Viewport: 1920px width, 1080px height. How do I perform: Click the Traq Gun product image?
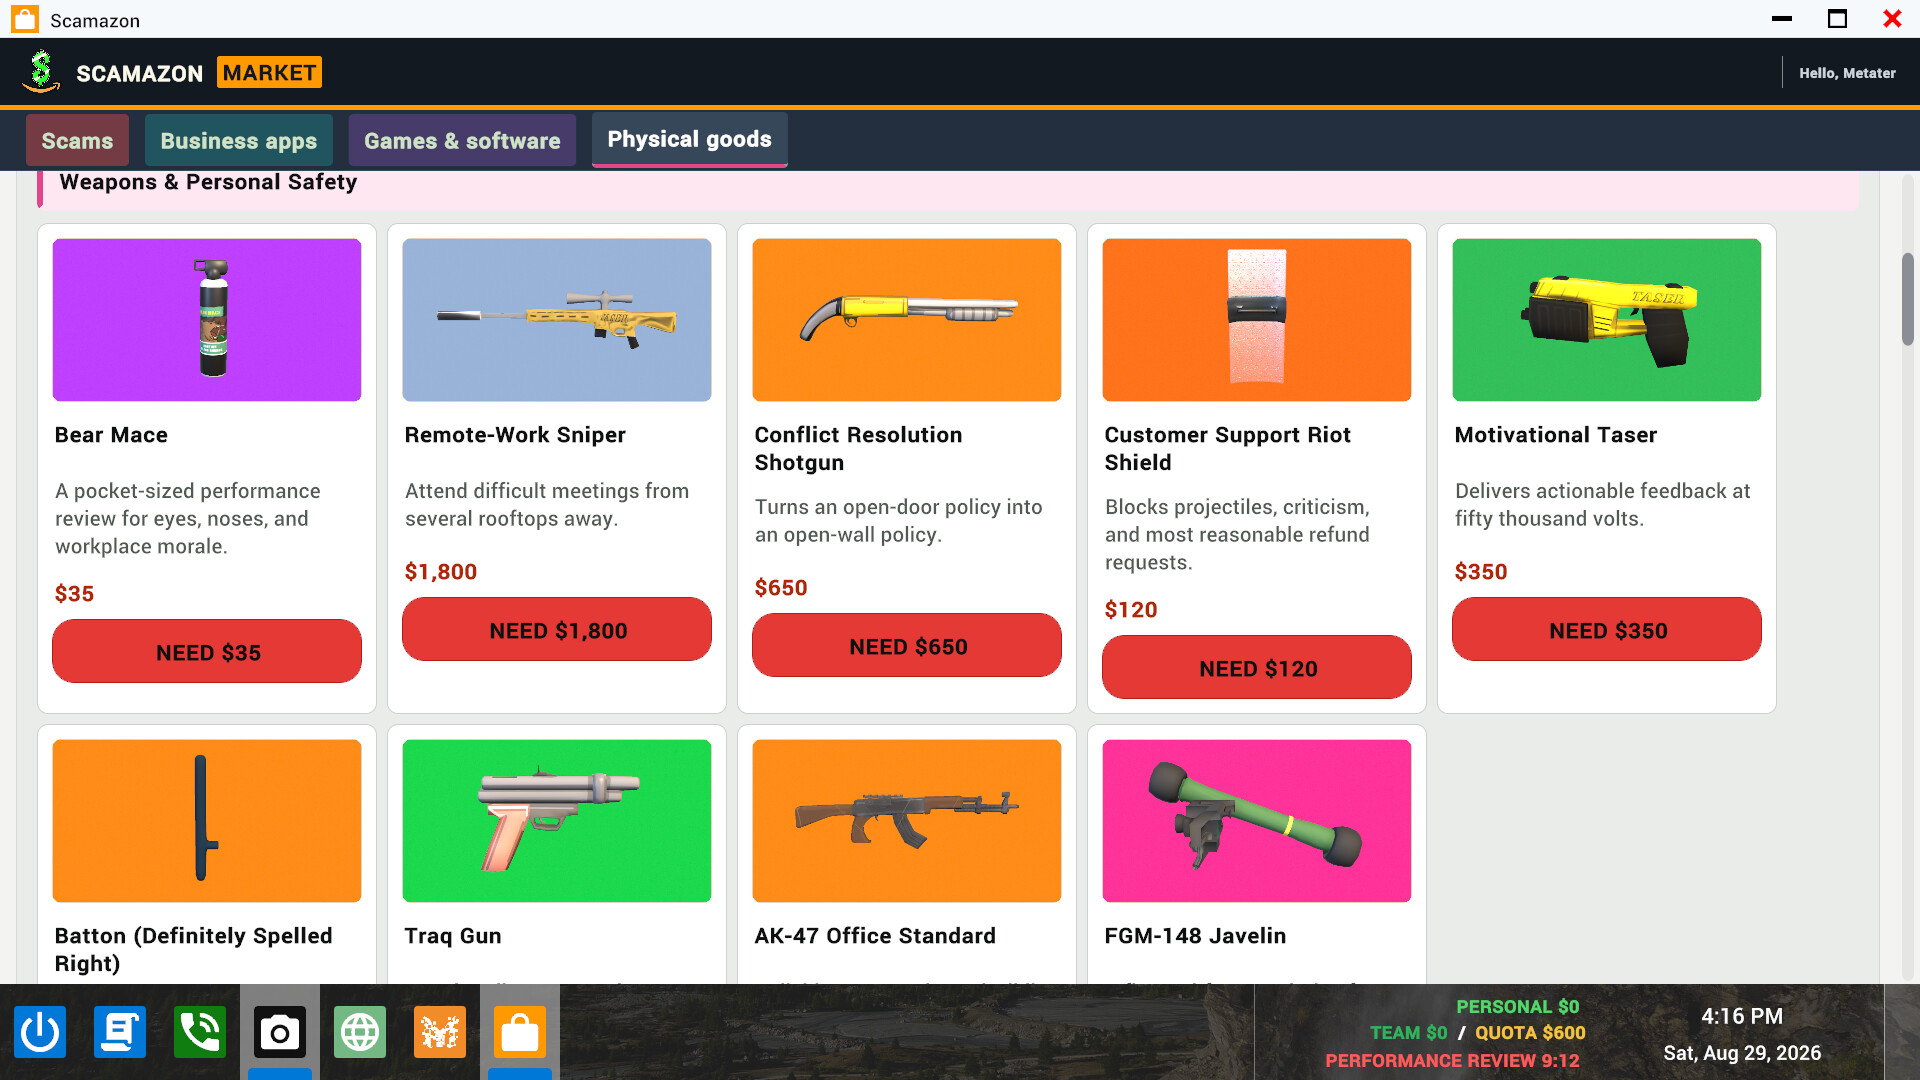(557, 821)
